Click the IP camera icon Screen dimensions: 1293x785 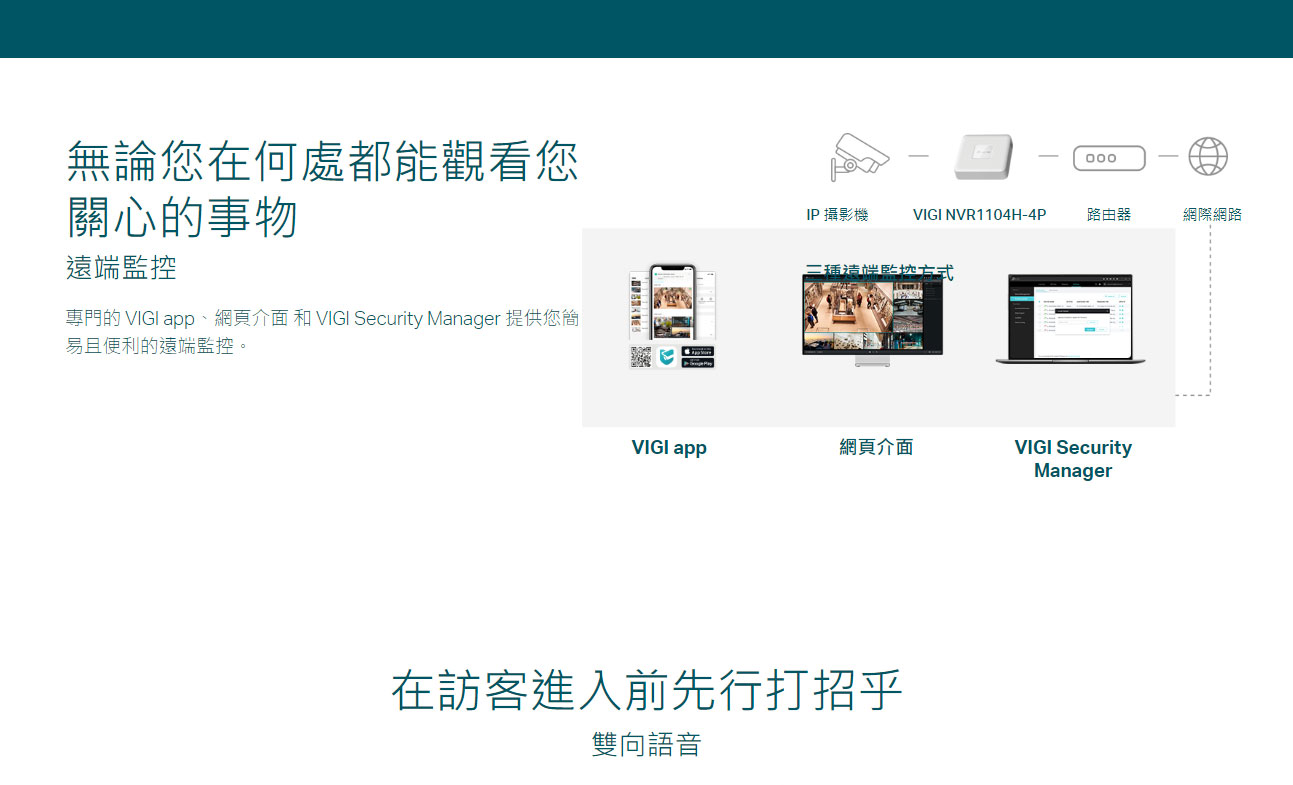pos(860,156)
